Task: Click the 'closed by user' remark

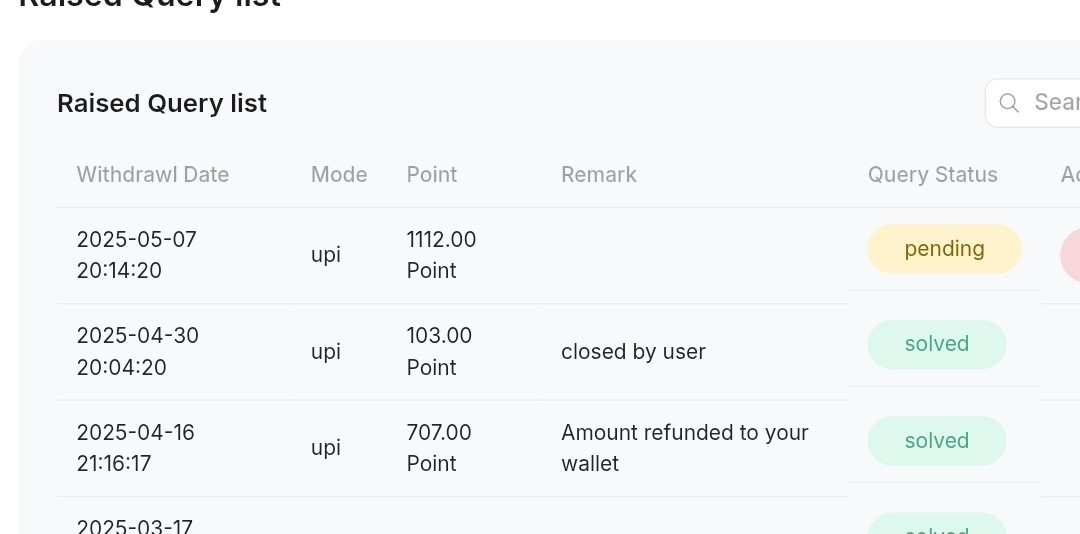Action: click(633, 351)
